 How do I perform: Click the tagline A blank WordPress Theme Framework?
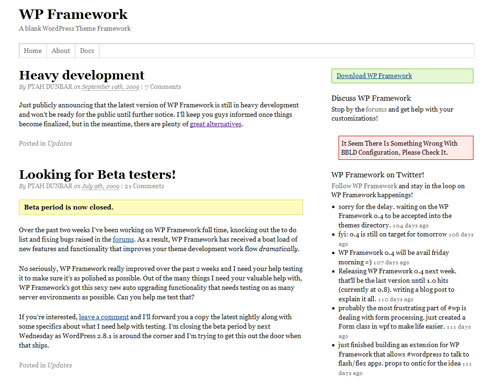[x=75, y=28]
